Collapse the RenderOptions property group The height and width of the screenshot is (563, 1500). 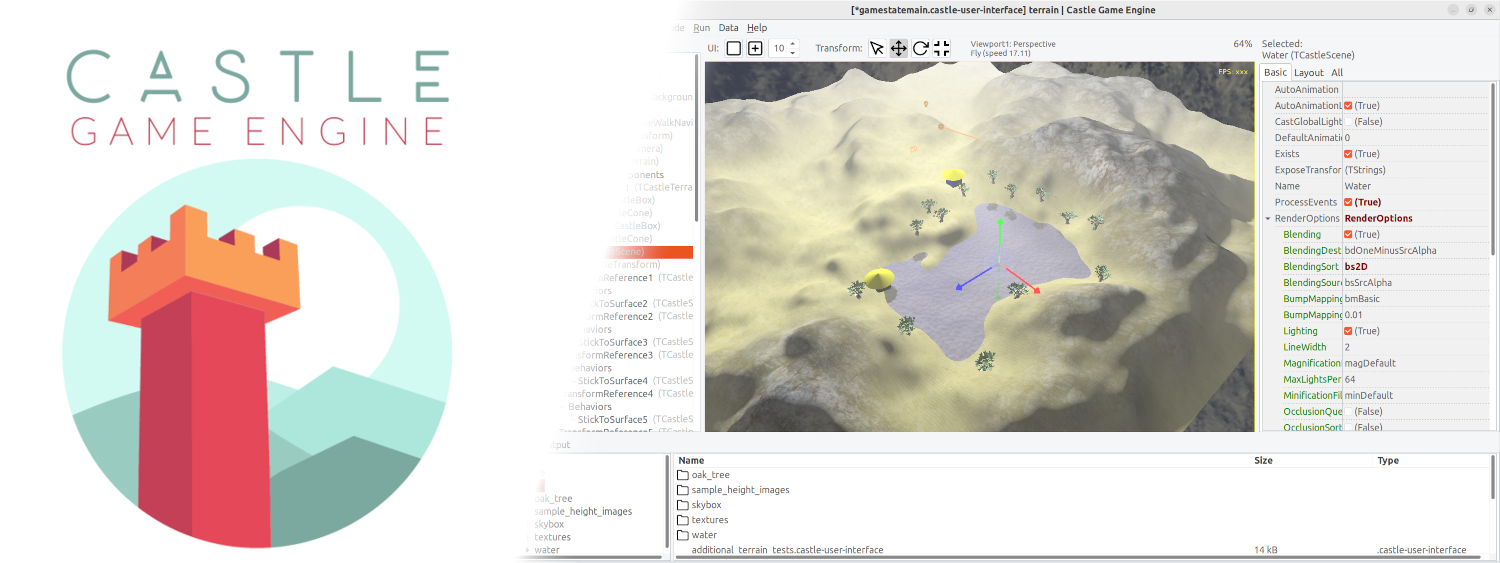(1268, 218)
